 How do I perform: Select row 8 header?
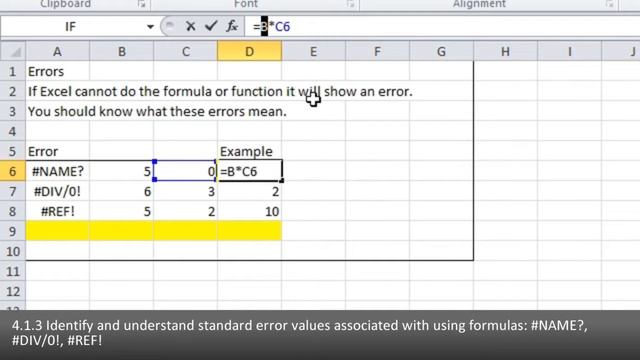pos(13,211)
